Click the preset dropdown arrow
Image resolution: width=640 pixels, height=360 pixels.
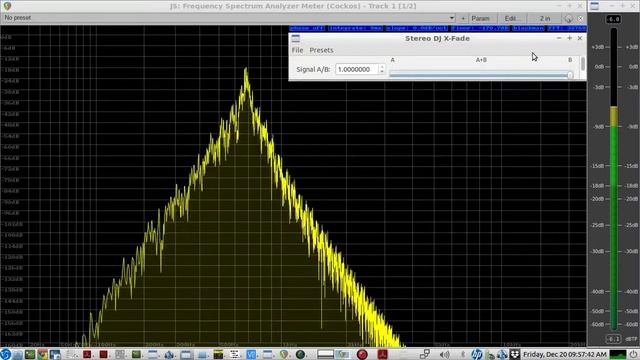[x=451, y=18]
